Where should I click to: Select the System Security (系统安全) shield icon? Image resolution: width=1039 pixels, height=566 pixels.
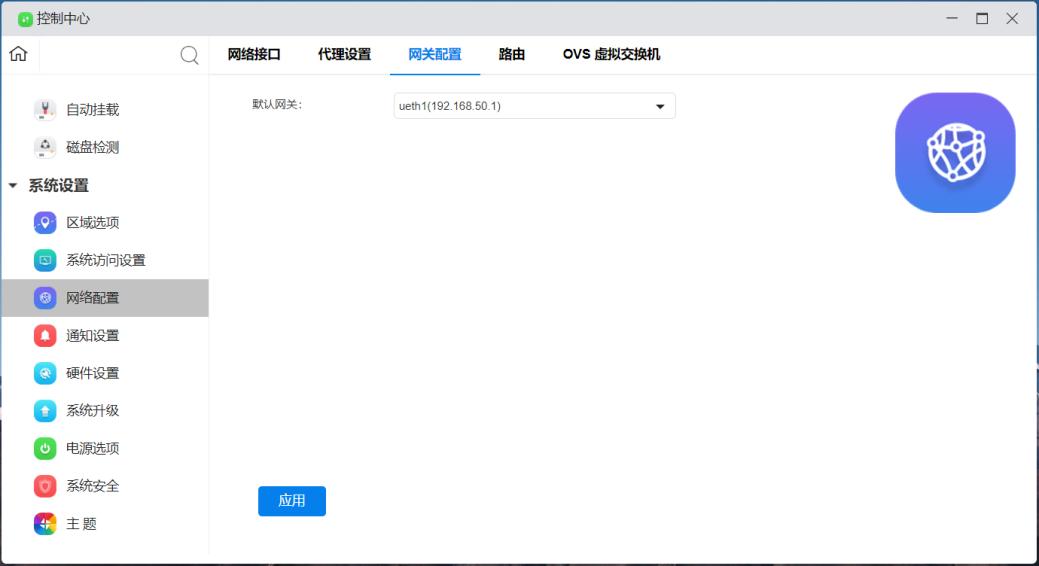(x=45, y=486)
